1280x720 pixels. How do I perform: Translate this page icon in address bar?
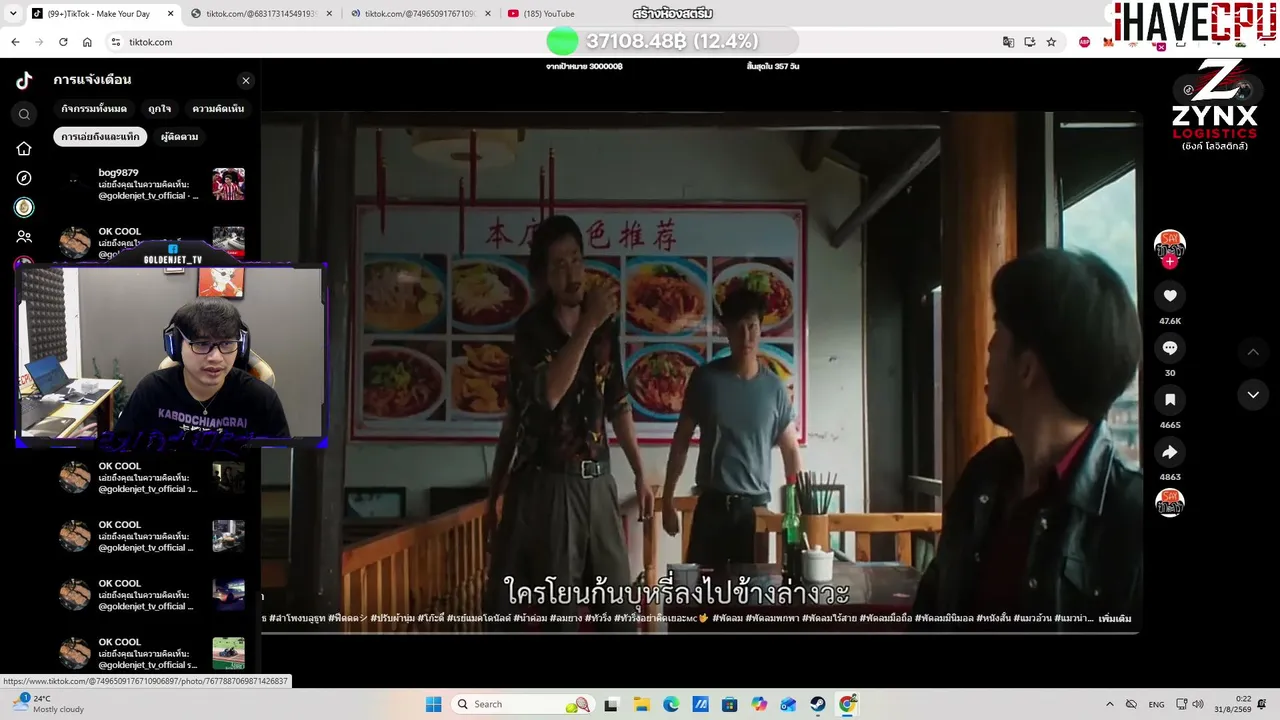(x=1008, y=42)
